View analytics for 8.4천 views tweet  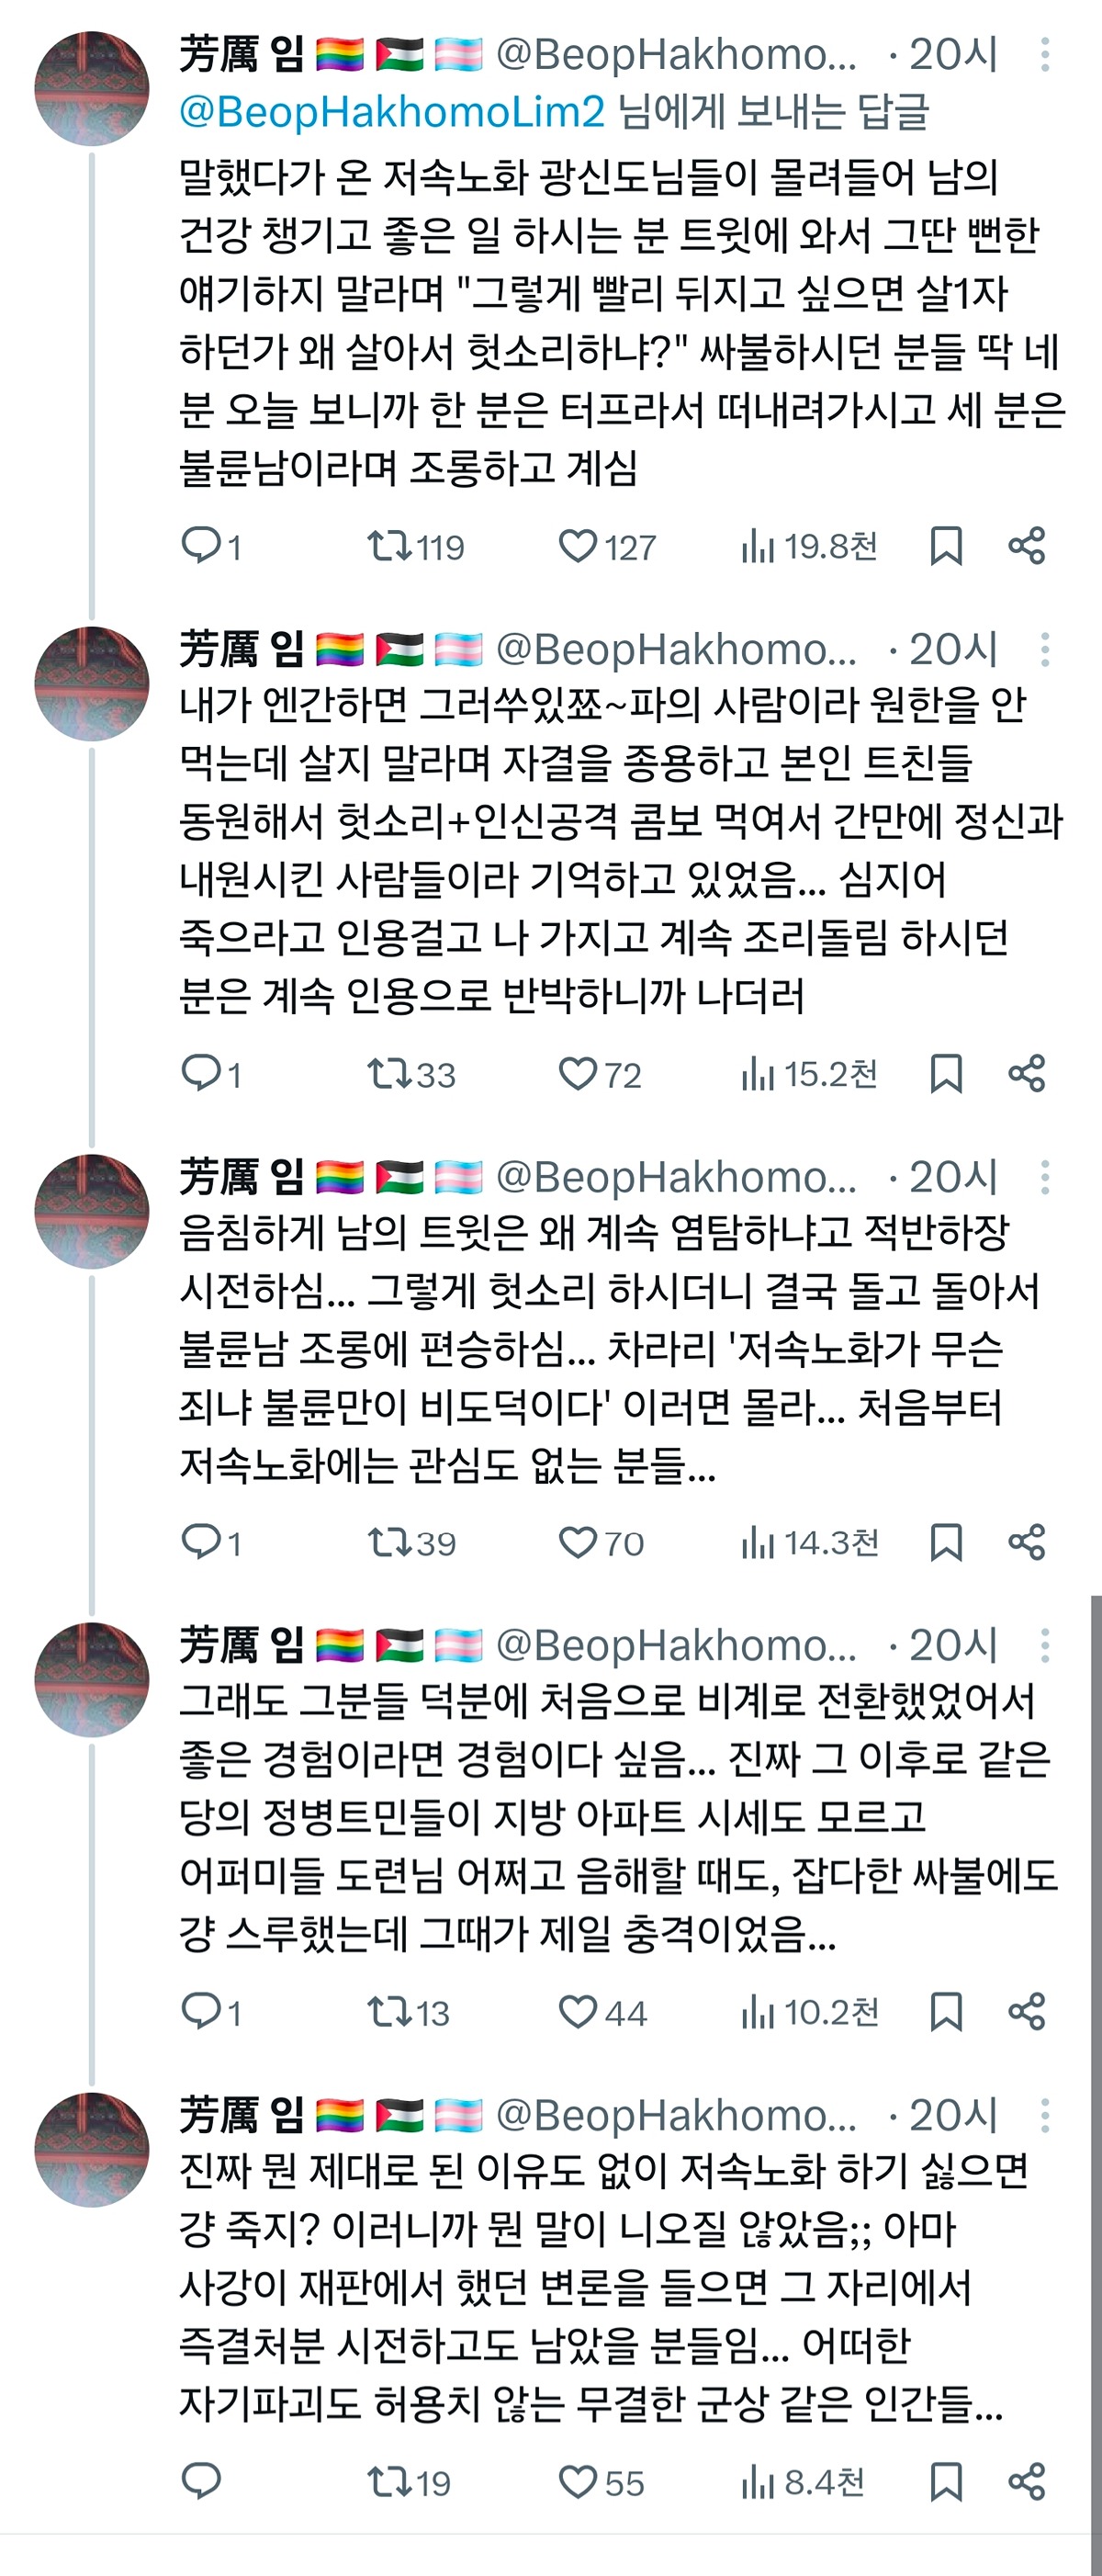803,2481
